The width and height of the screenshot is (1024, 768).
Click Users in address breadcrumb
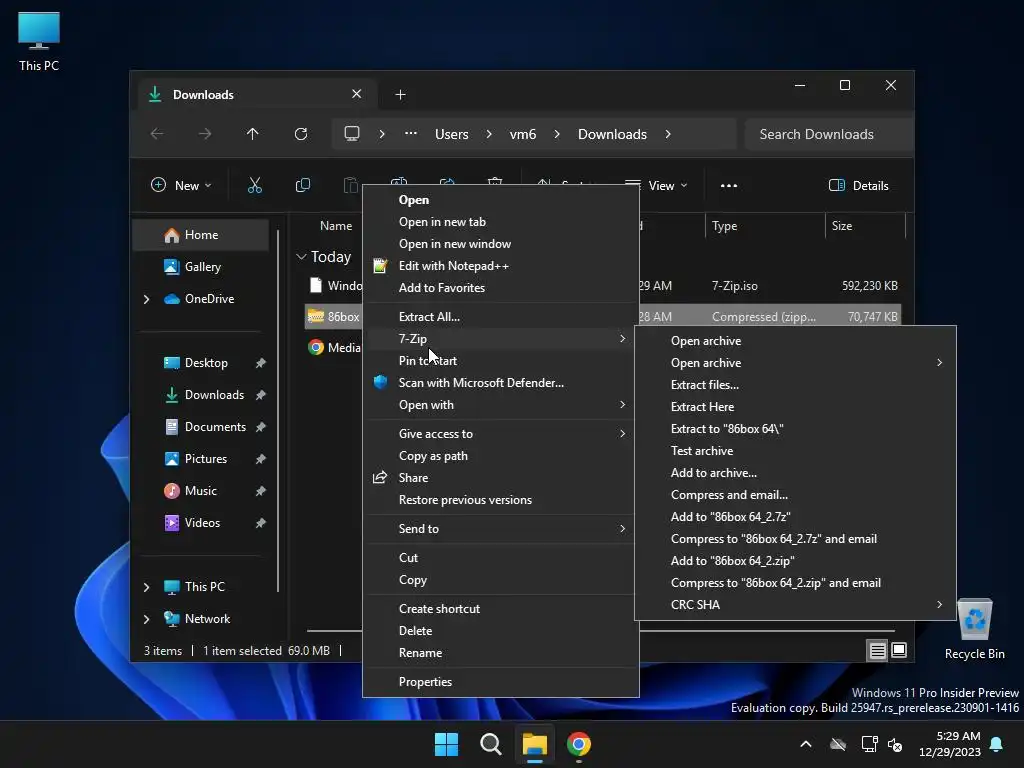451,134
